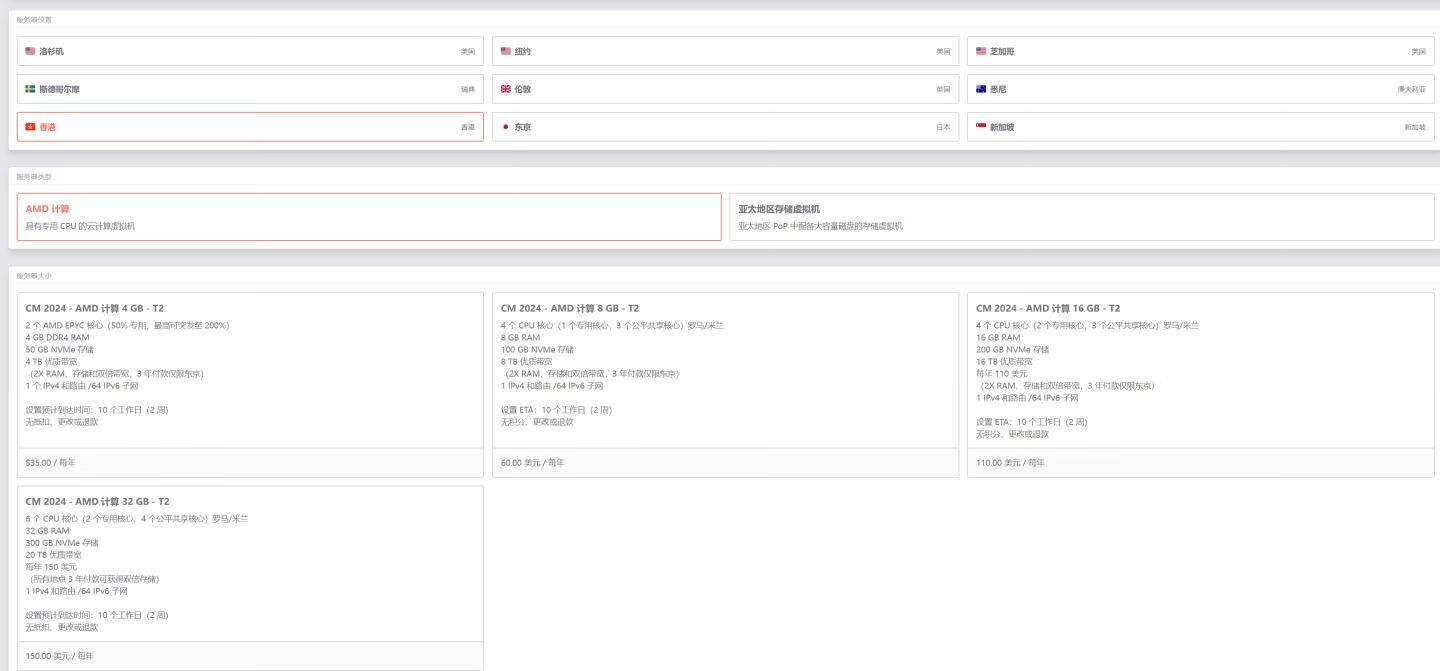Click the US flag beside 洛杉矶

(x=30, y=51)
